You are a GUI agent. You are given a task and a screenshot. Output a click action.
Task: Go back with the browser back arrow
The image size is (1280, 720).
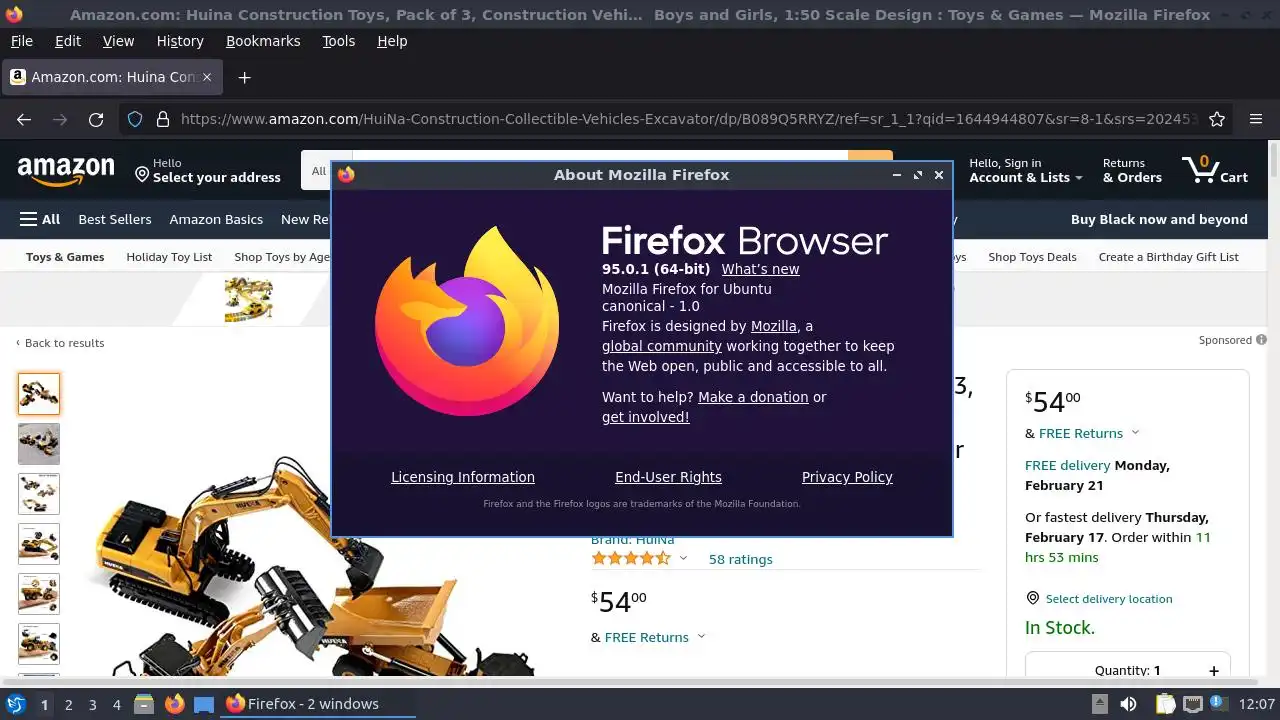coord(24,119)
